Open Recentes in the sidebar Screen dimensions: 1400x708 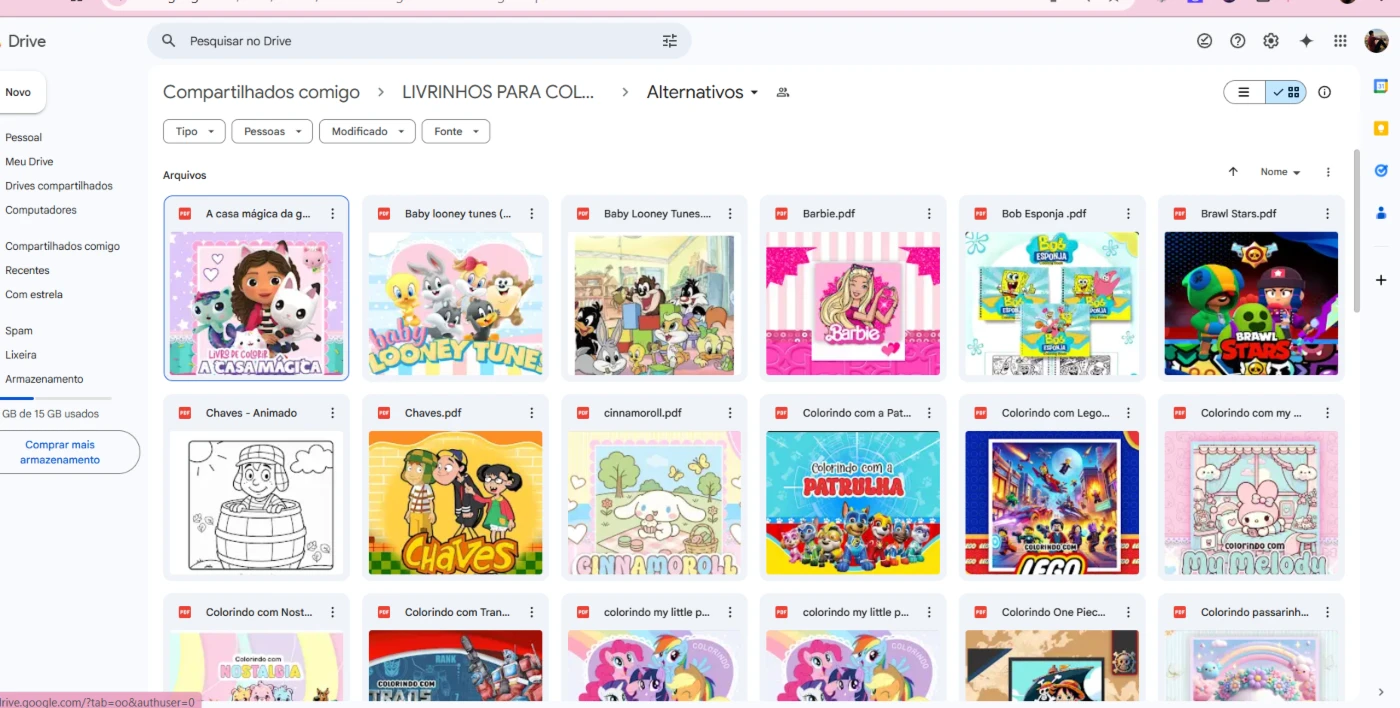pyautogui.click(x=27, y=270)
